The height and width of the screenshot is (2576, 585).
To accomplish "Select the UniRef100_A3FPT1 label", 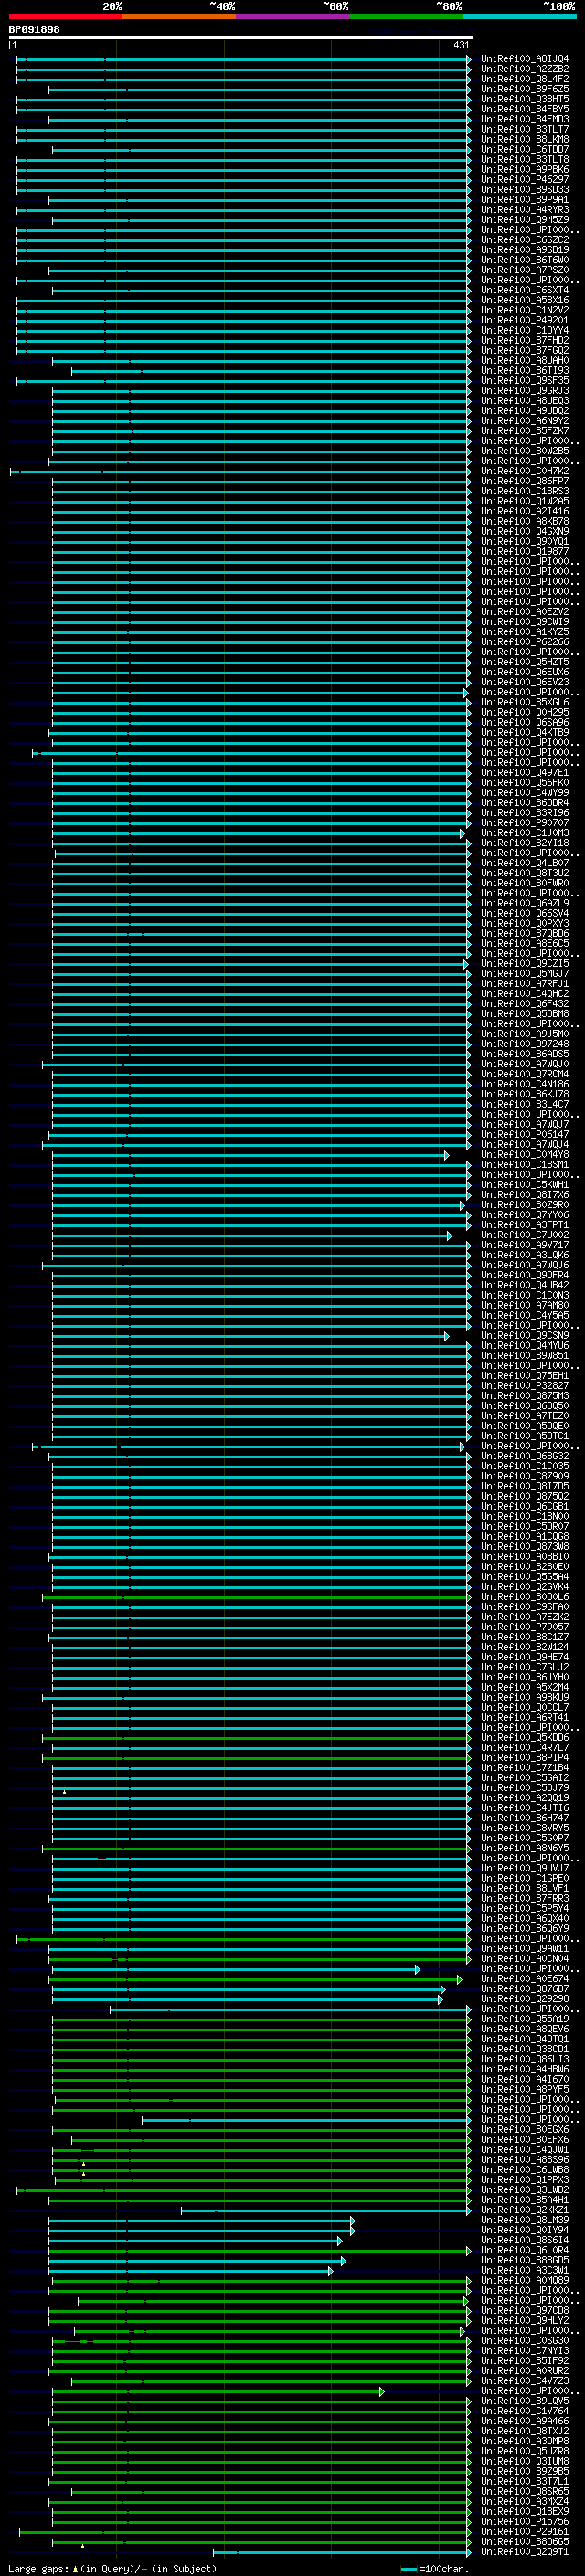I will click(x=524, y=1224).
